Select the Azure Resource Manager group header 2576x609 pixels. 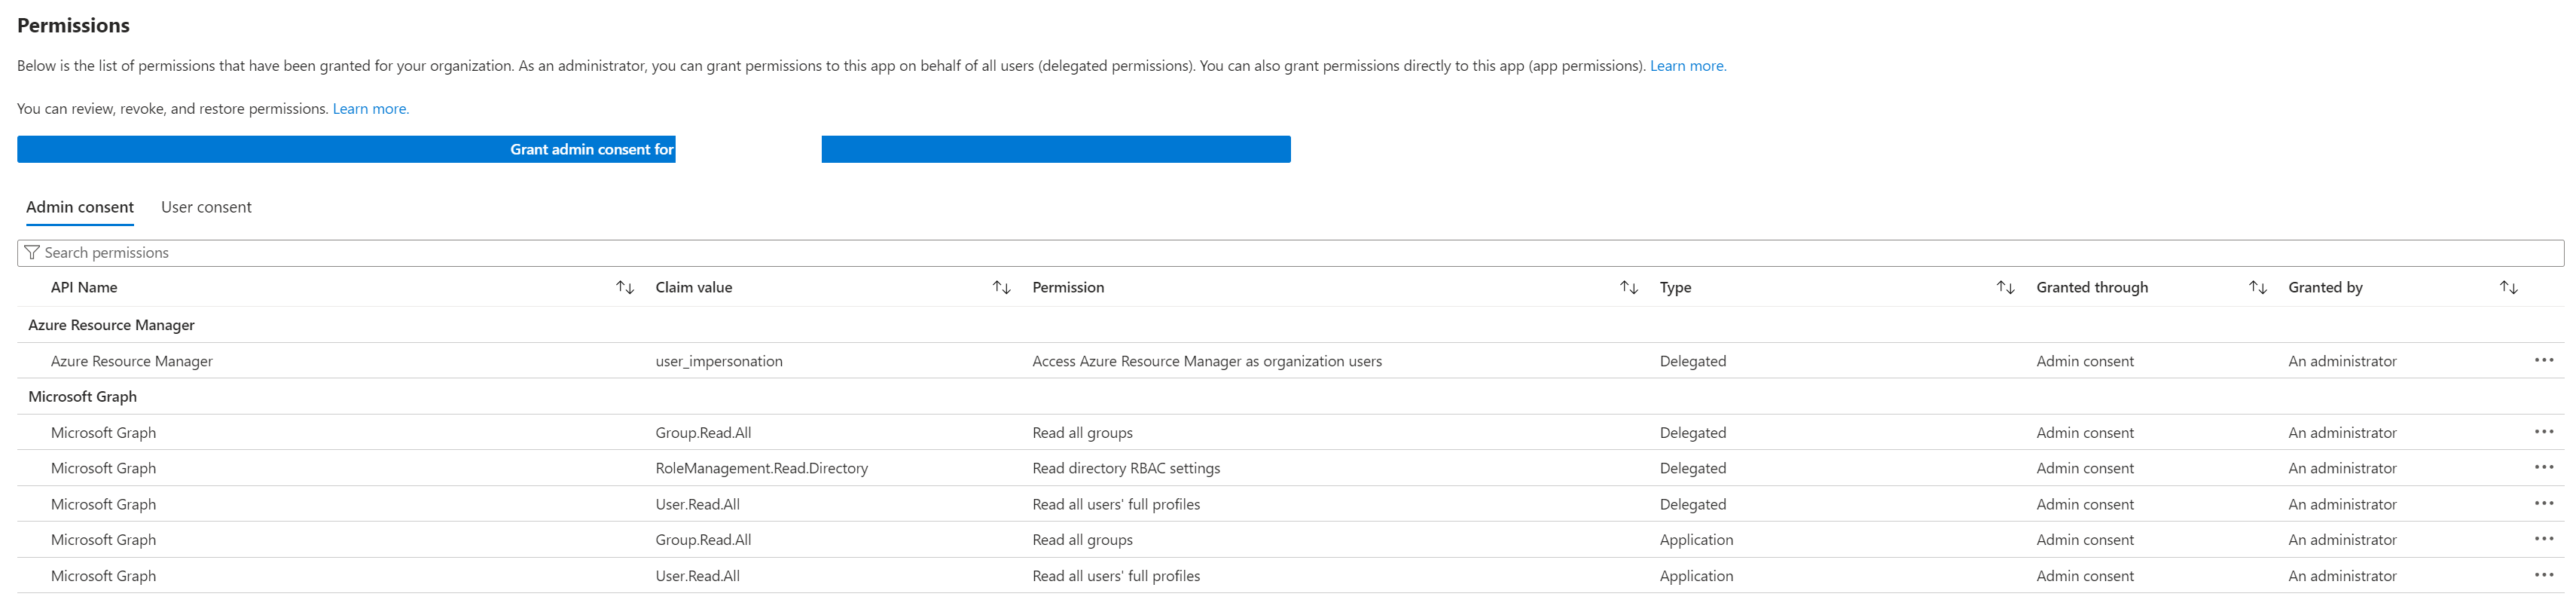tap(111, 325)
